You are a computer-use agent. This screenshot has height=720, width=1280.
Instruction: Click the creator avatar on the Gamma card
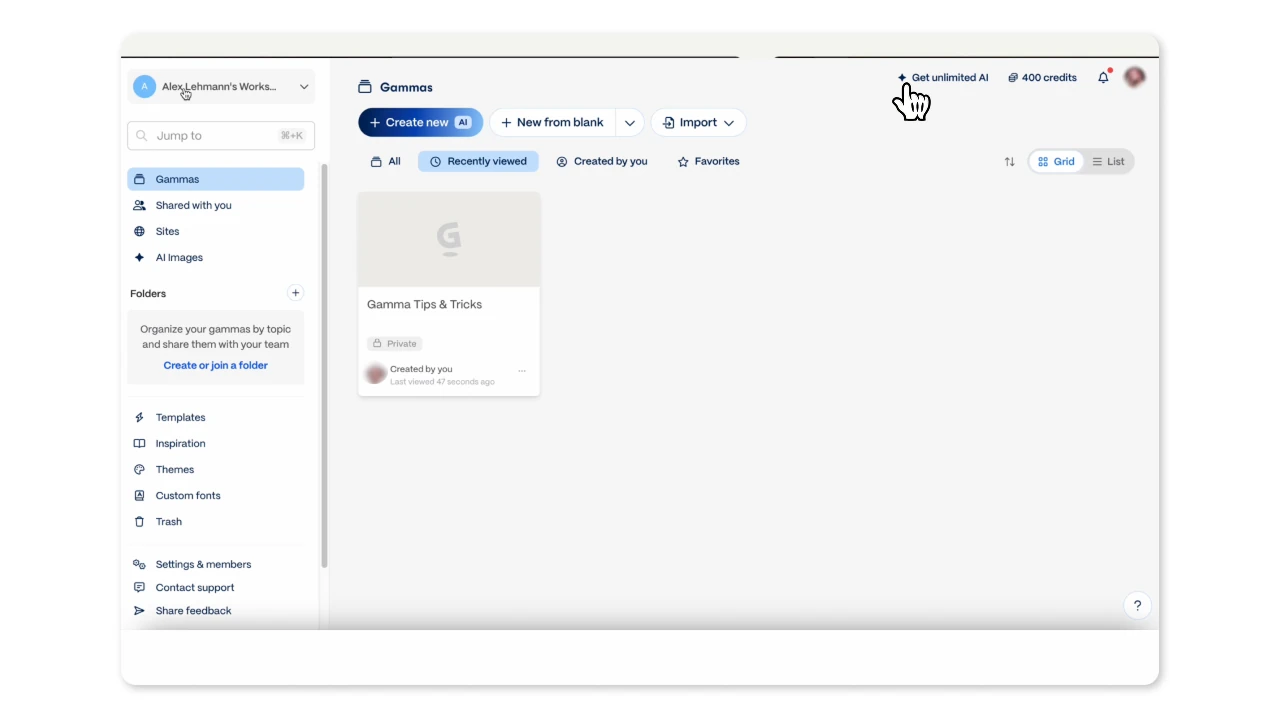pos(376,374)
